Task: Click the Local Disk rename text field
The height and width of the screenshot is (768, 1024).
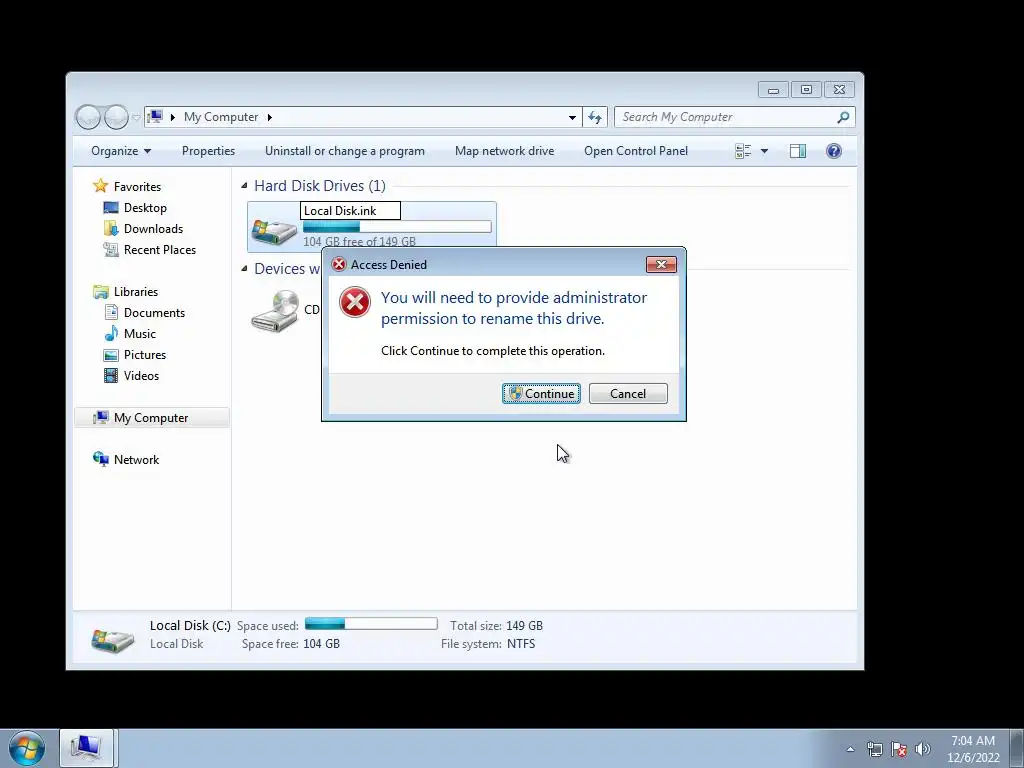Action: click(x=350, y=210)
